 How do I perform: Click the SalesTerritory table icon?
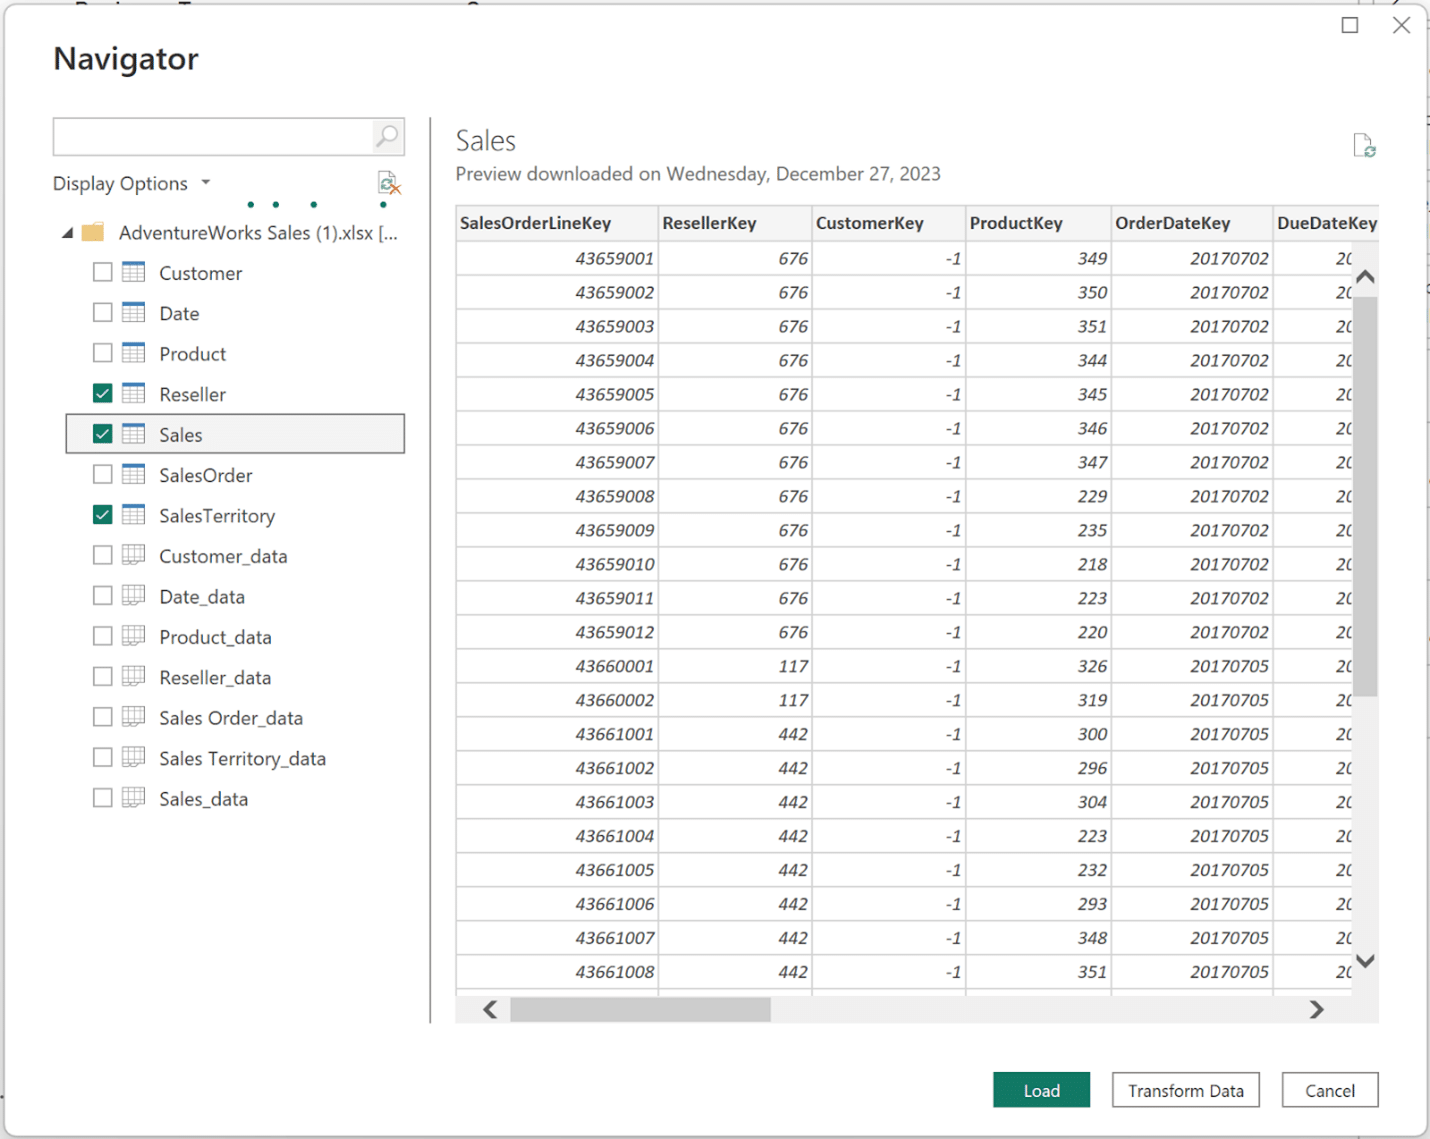(134, 515)
